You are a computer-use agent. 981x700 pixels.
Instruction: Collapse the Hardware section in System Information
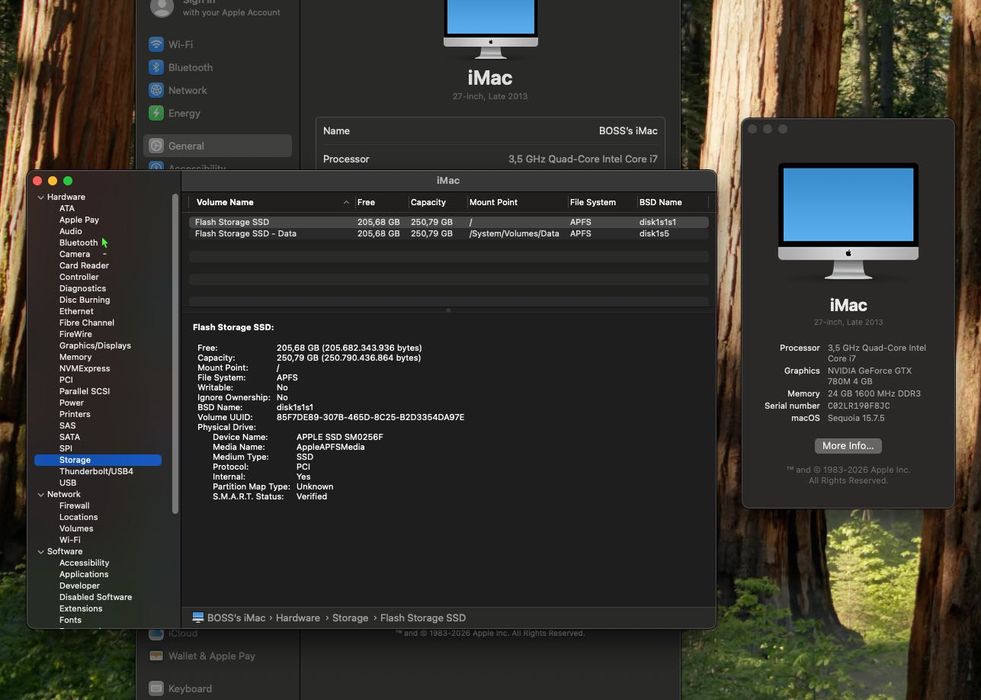pyautogui.click(x=41, y=197)
